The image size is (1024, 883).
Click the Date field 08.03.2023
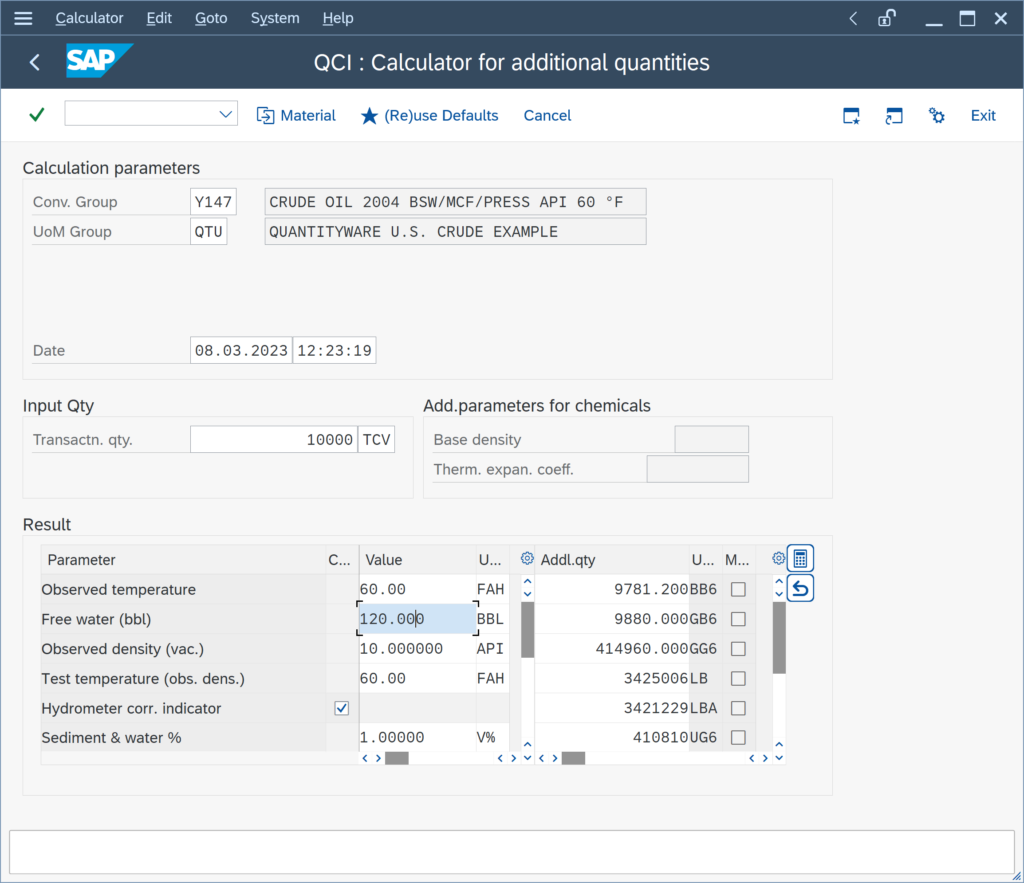(241, 350)
